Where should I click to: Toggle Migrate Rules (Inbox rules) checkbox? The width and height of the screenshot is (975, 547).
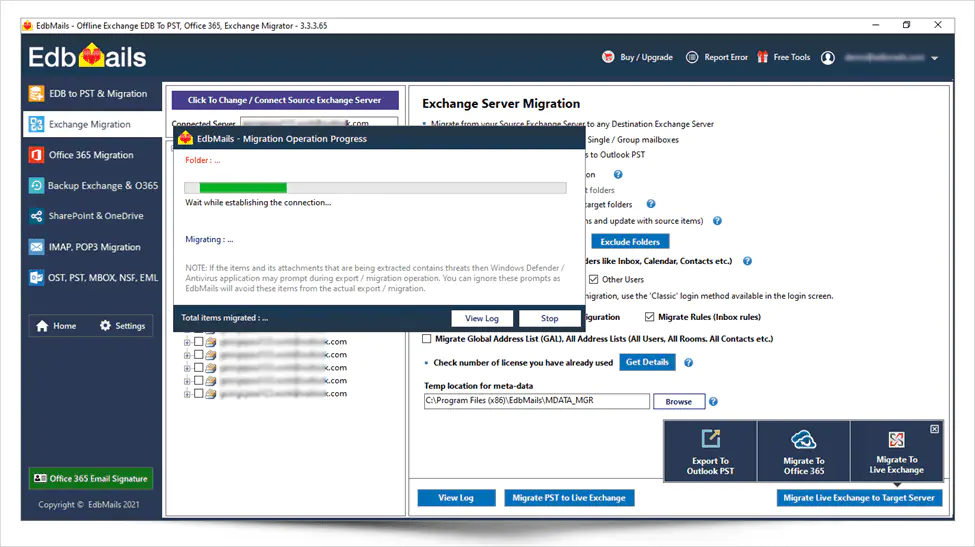point(650,317)
